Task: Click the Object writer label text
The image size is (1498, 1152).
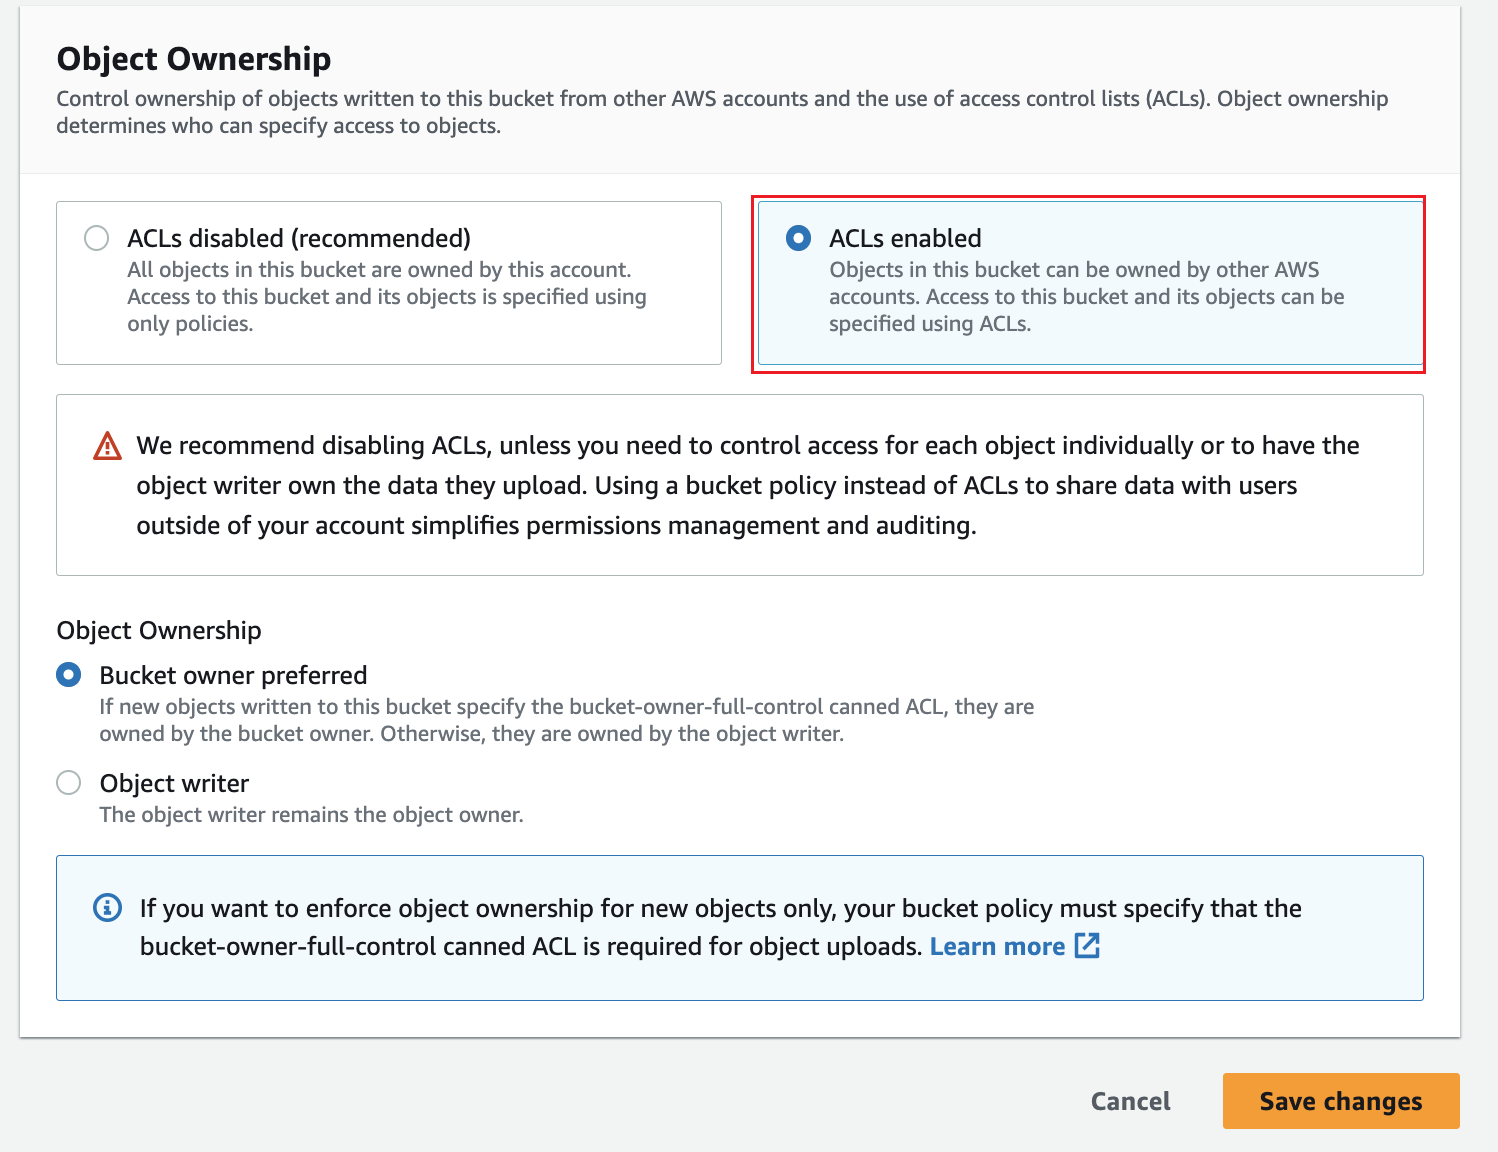Action: pos(174,783)
